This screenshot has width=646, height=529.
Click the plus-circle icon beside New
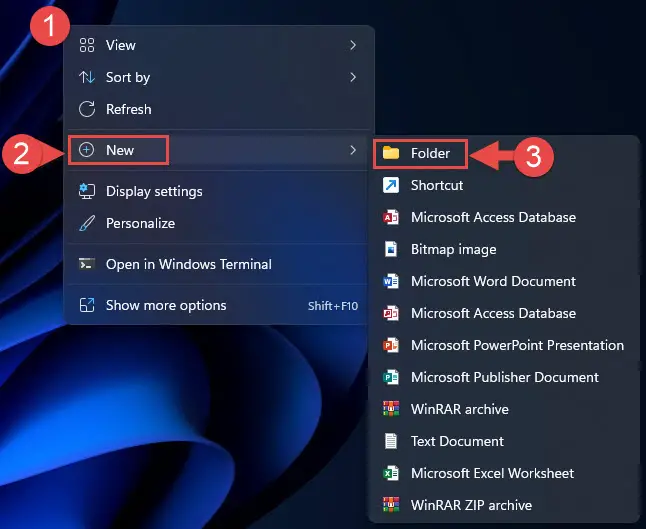coord(87,150)
